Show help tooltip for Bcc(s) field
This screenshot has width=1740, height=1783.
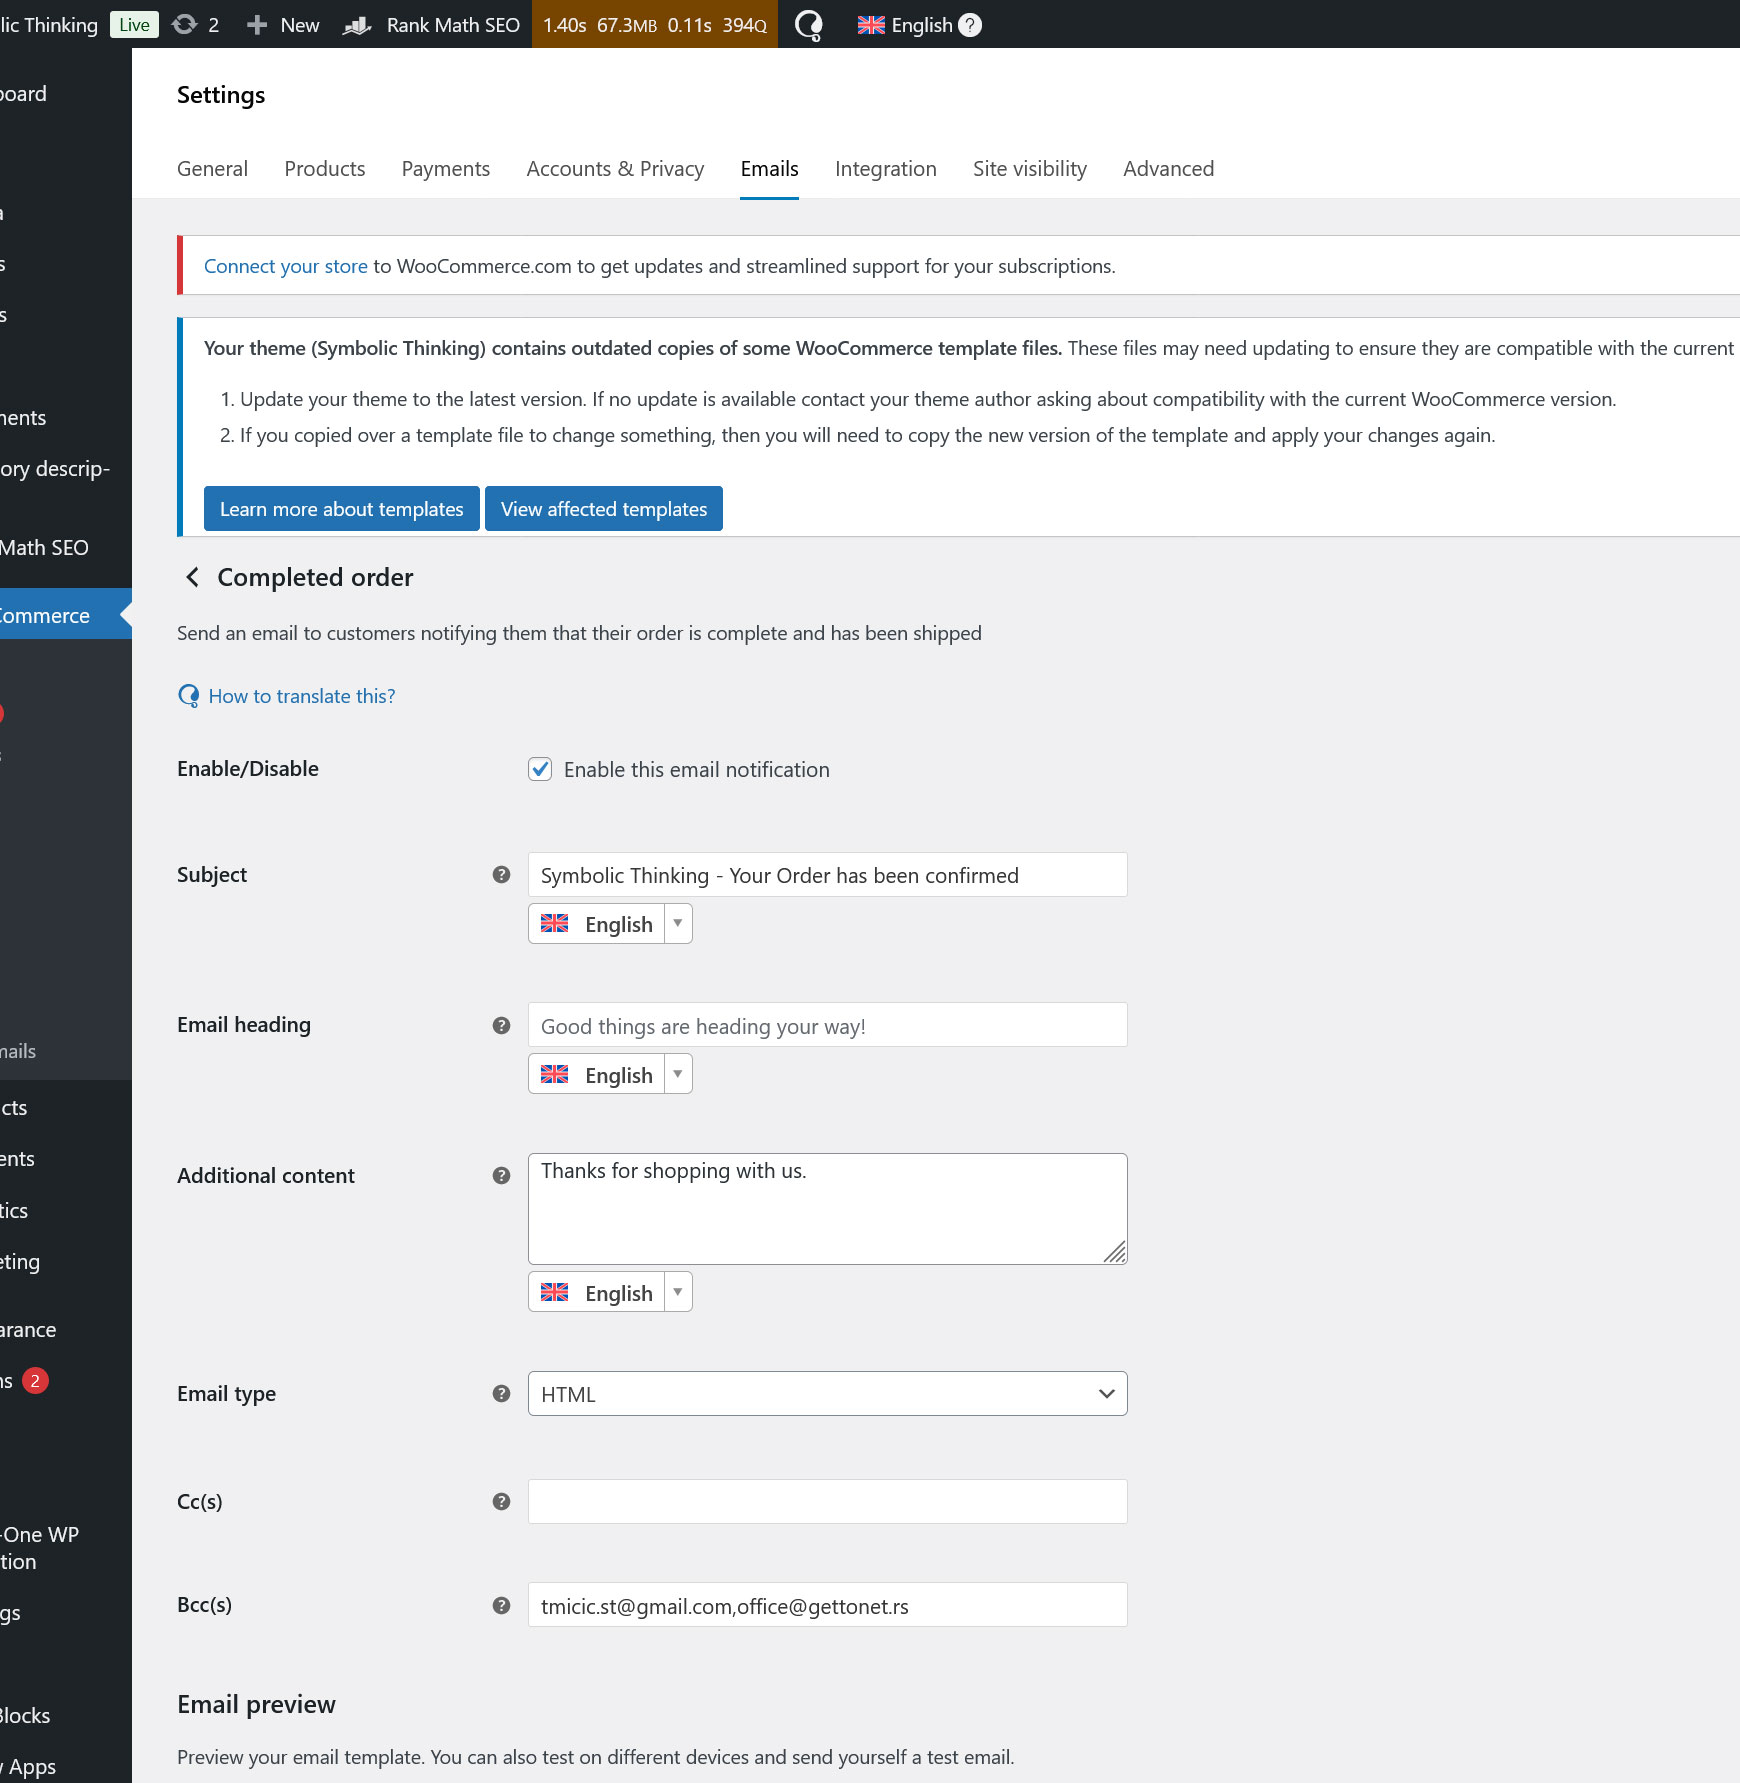(x=502, y=1605)
